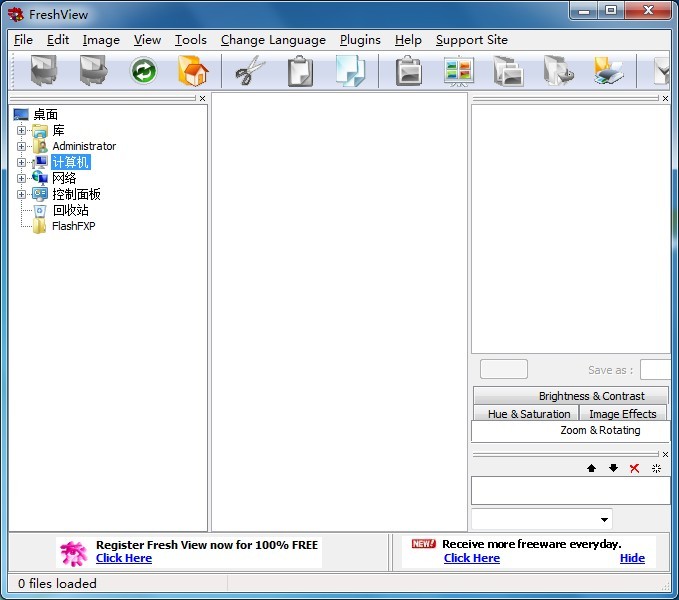
Task: Click the freeware Click Here link
Action: pos(472,558)
